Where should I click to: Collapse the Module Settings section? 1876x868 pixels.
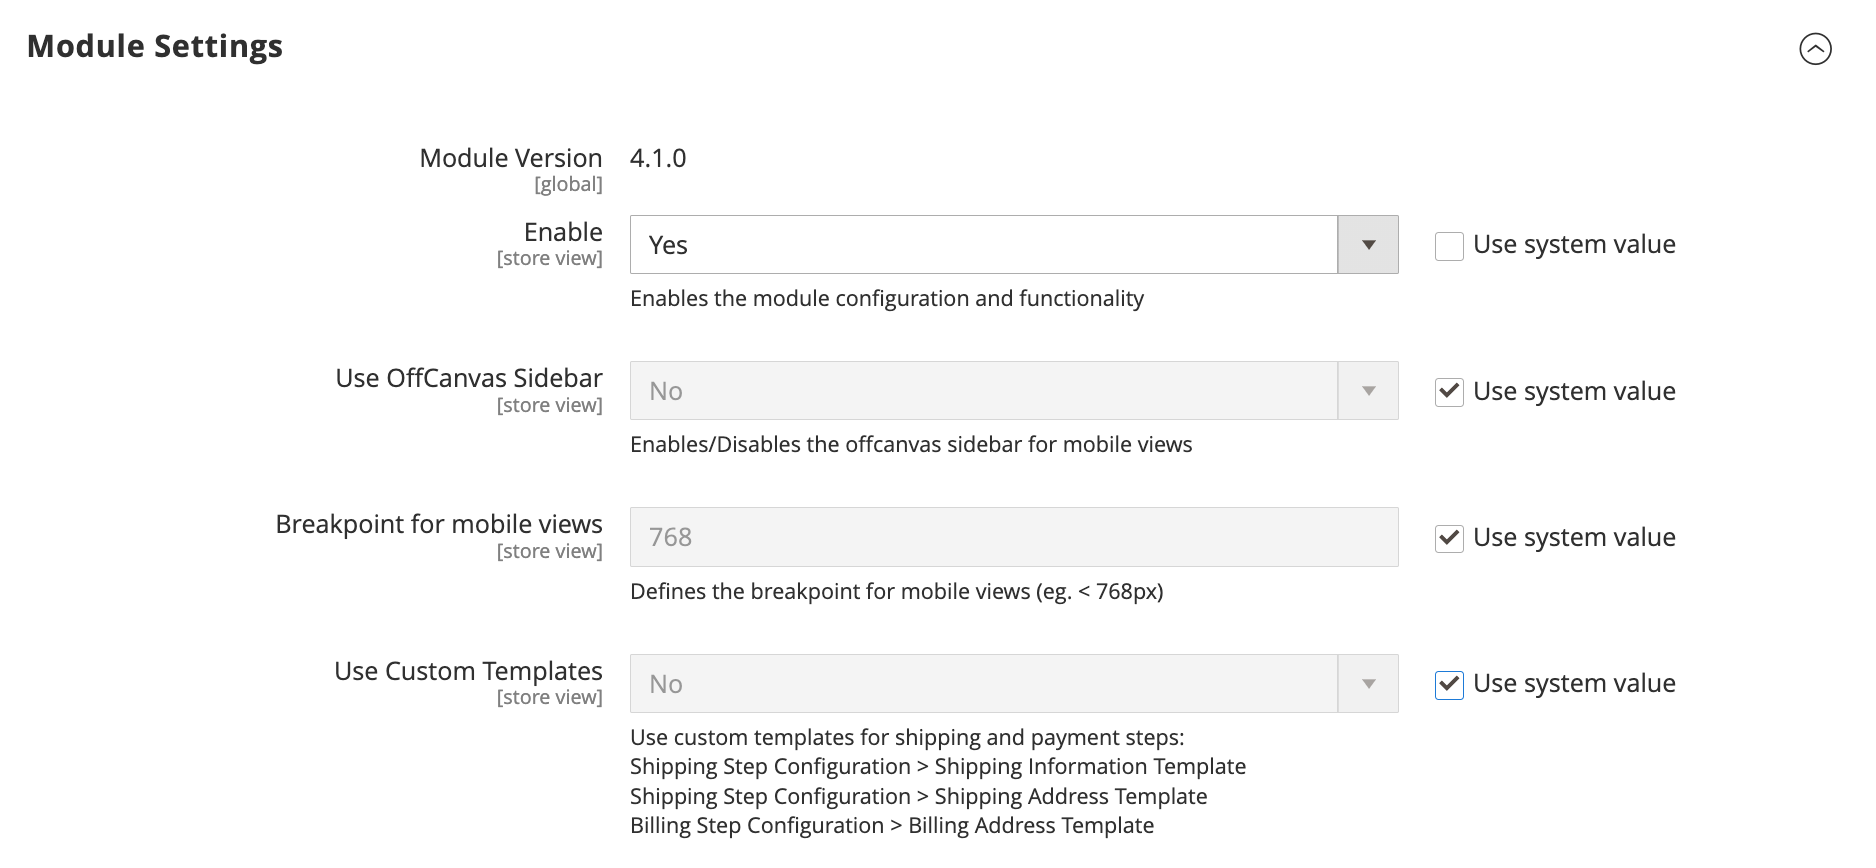tap(1815, 48)
